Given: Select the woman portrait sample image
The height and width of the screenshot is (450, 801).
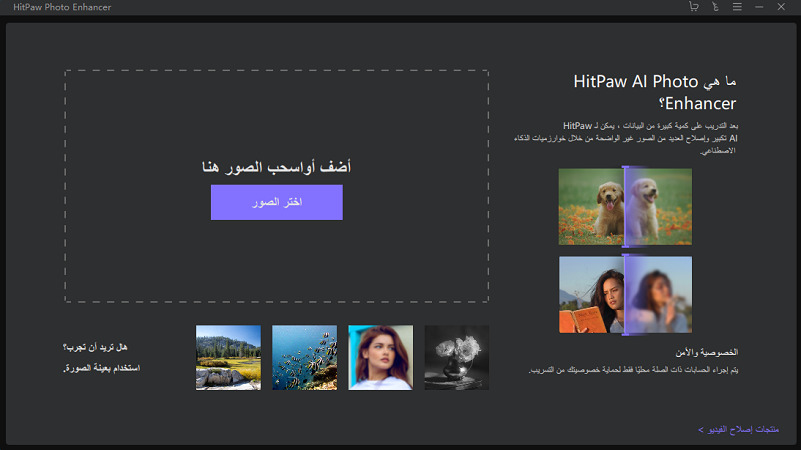Looking at the screenshot, I should [x=381, y=358].
